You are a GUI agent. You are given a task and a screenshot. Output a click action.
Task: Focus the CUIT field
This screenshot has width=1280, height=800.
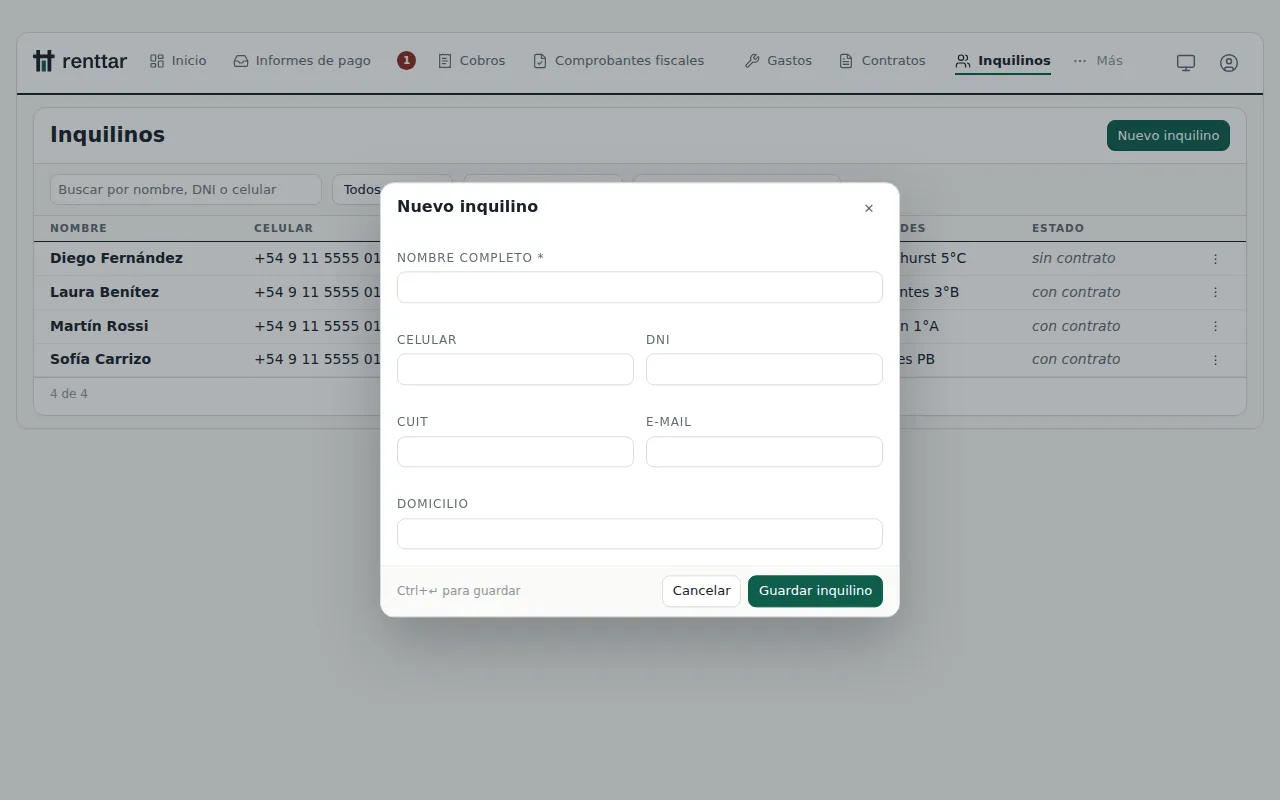[x=515, y=452]
